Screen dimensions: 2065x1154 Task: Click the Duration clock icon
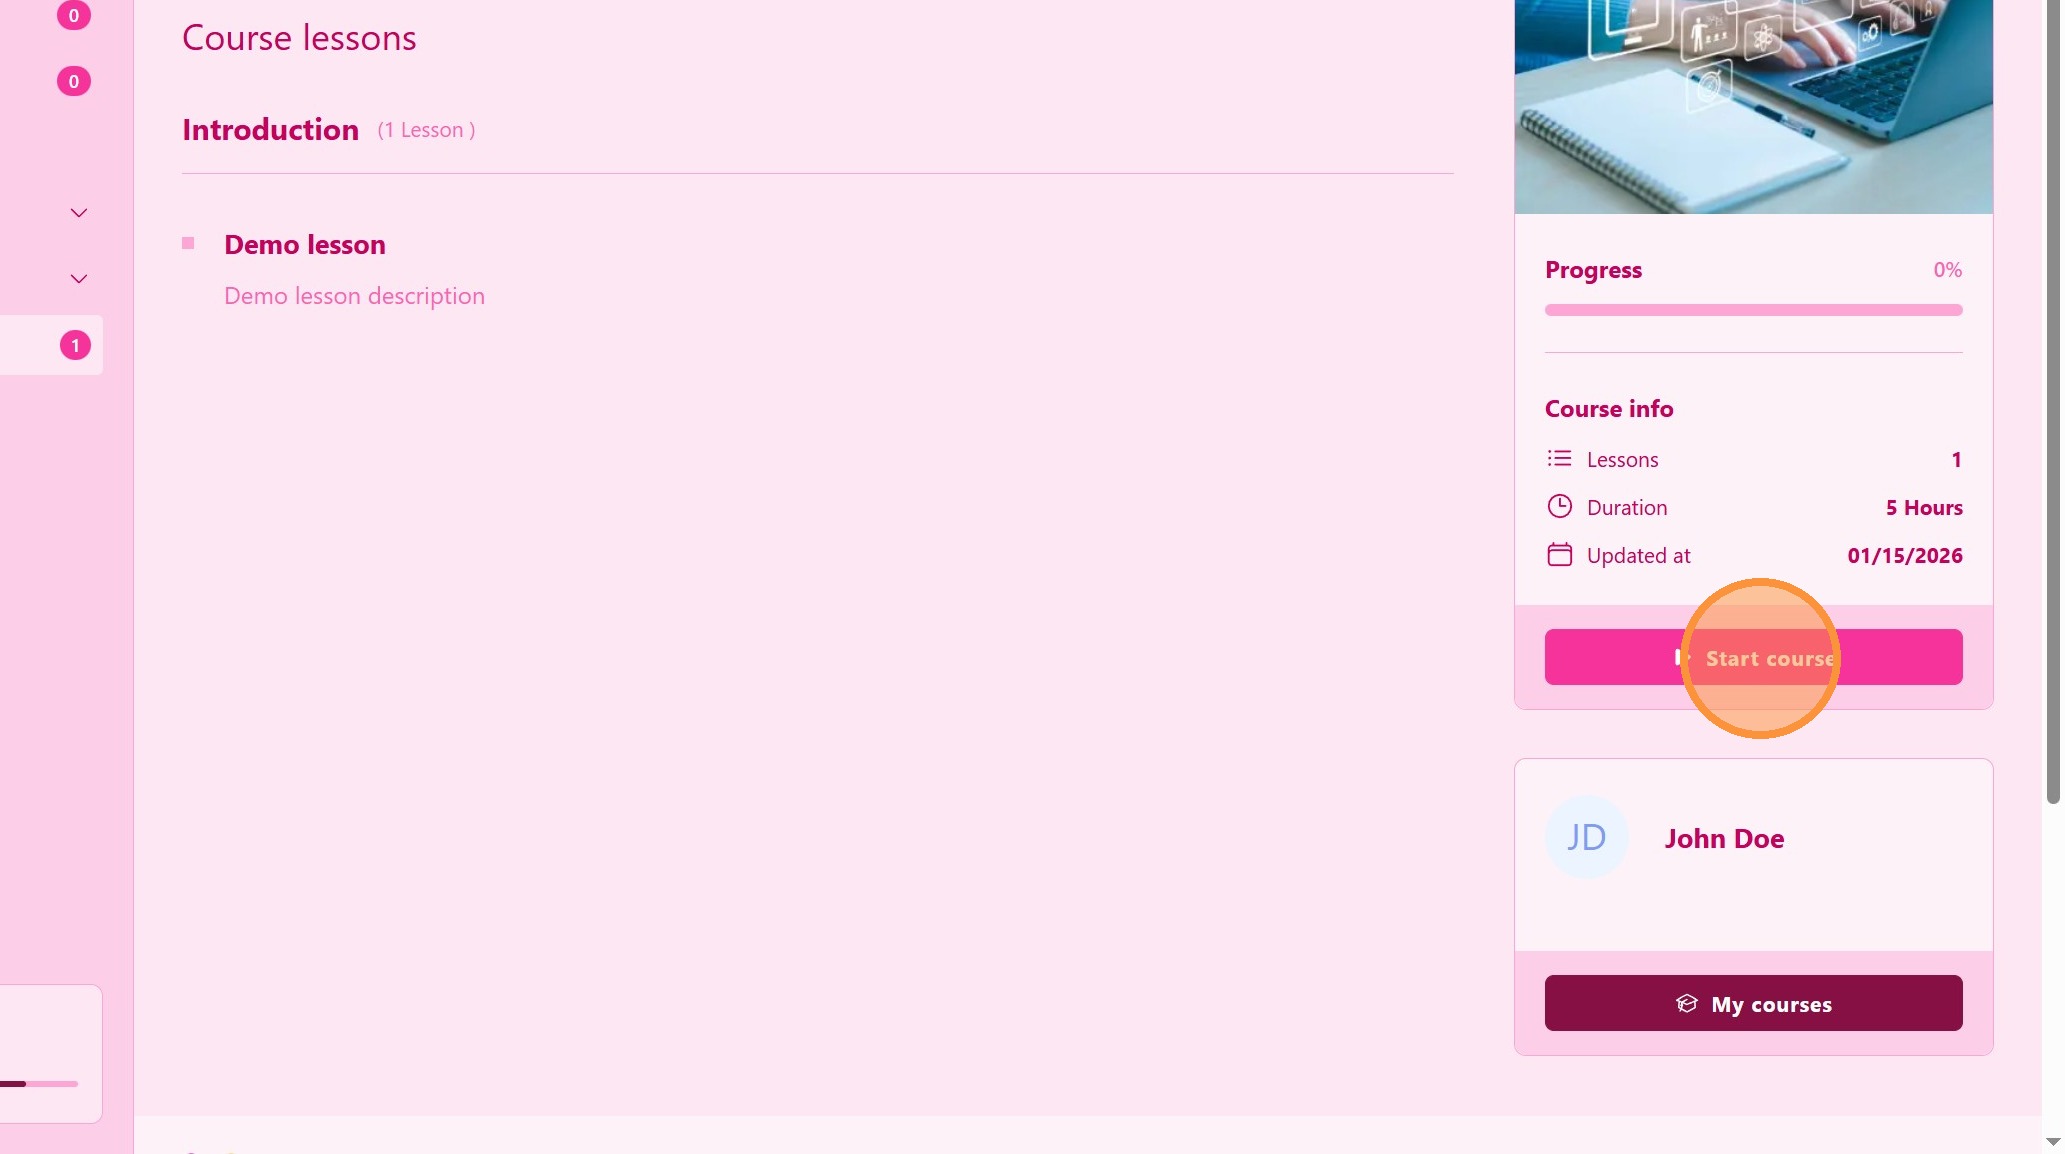[x=1559, y=507]
